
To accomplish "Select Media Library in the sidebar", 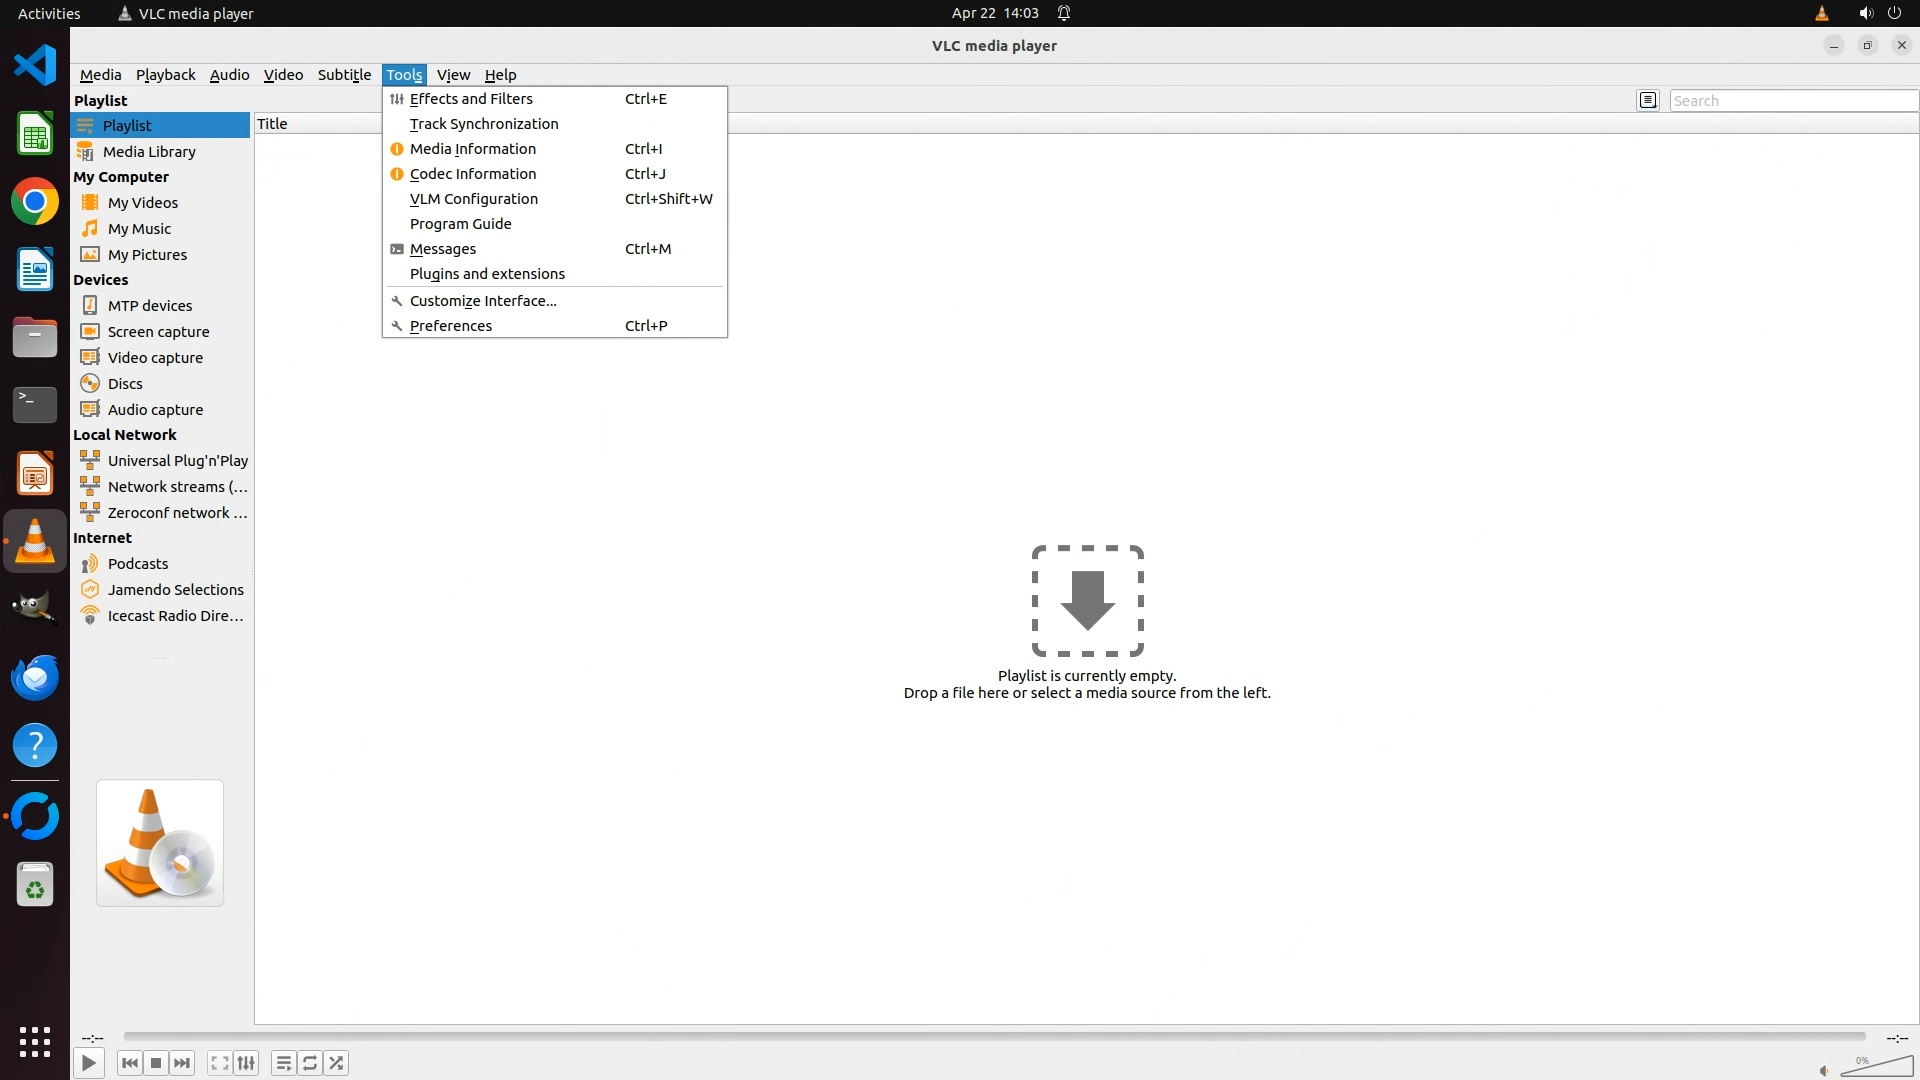I will 149,152.
